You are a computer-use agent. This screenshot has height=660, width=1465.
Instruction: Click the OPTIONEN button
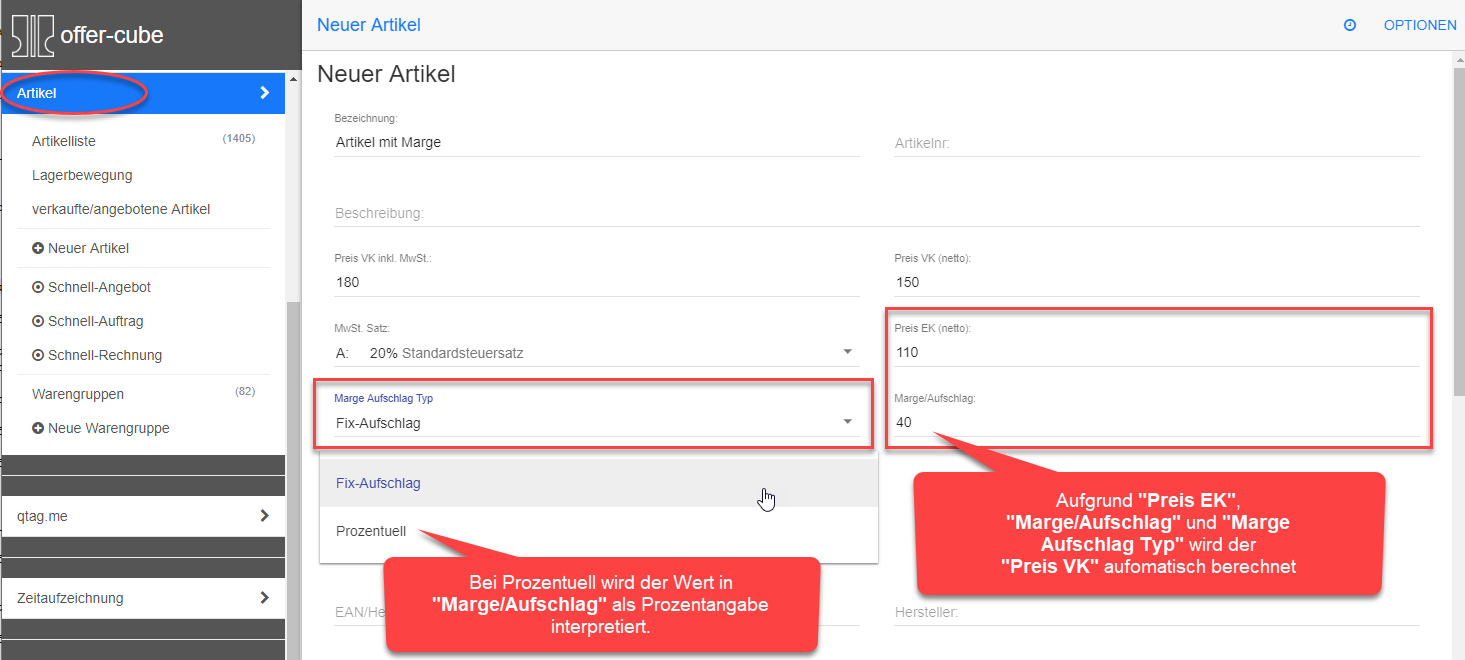(x=1420, y=25)
